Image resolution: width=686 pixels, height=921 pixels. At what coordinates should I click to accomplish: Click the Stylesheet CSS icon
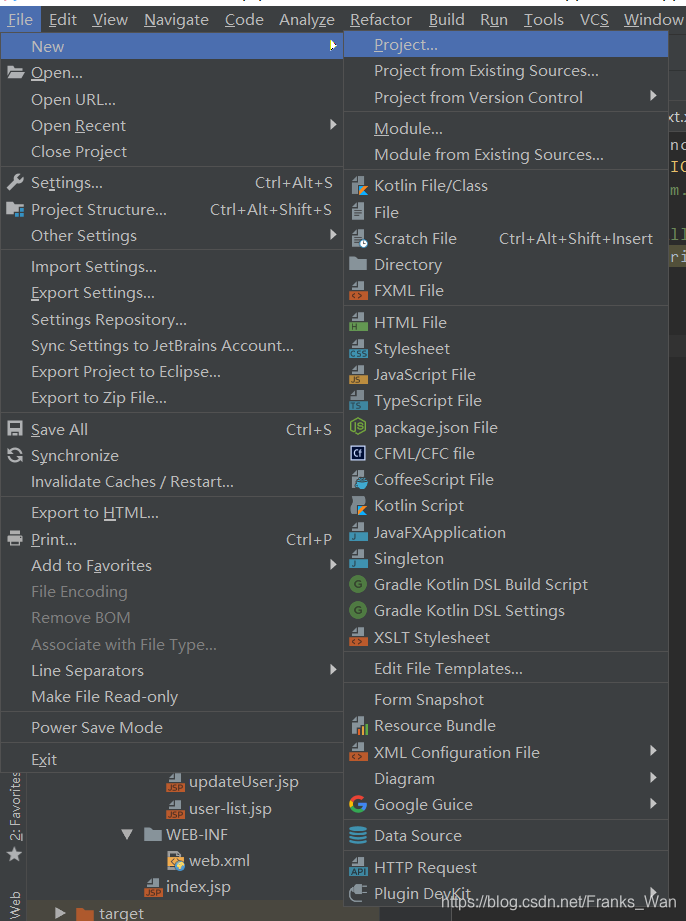click(x=358, y=348)
